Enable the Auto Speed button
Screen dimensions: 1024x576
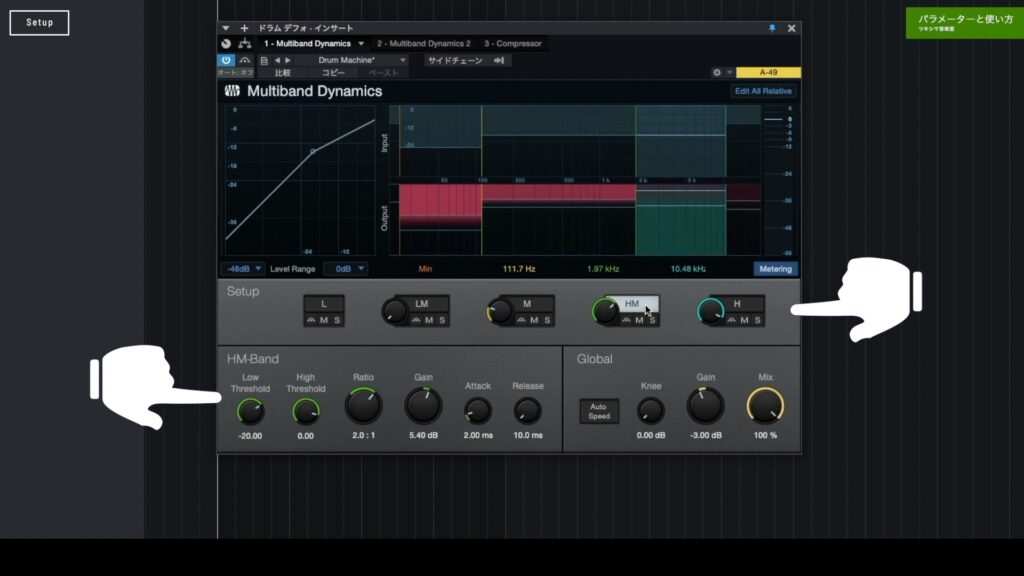pos(599,411)
